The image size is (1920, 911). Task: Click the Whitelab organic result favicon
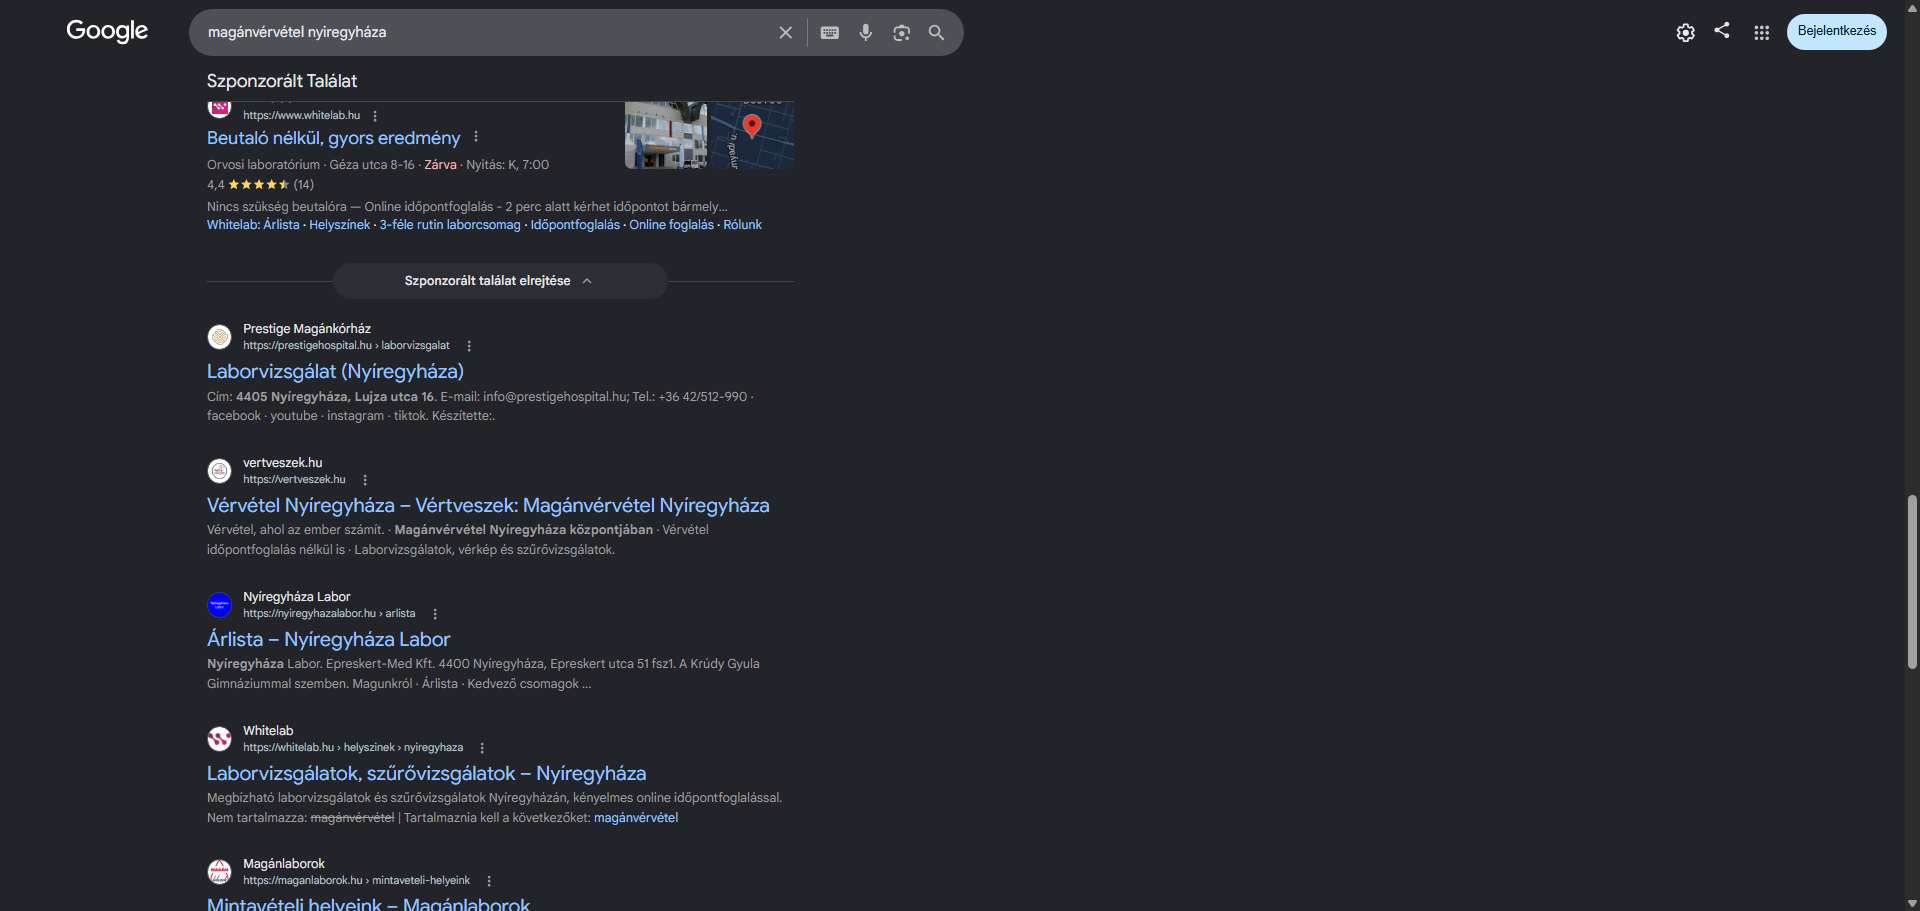click(219, 739)
